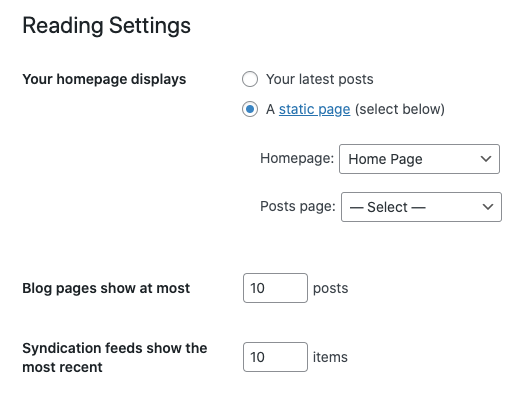Viewport: 526px width, 401px height.
Task: Click the "posts" text beside the number field
Action: point(330,289)
